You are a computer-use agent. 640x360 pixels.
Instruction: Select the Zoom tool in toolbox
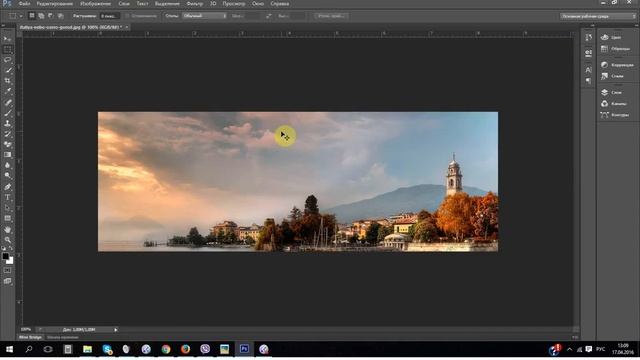[7, 240]
